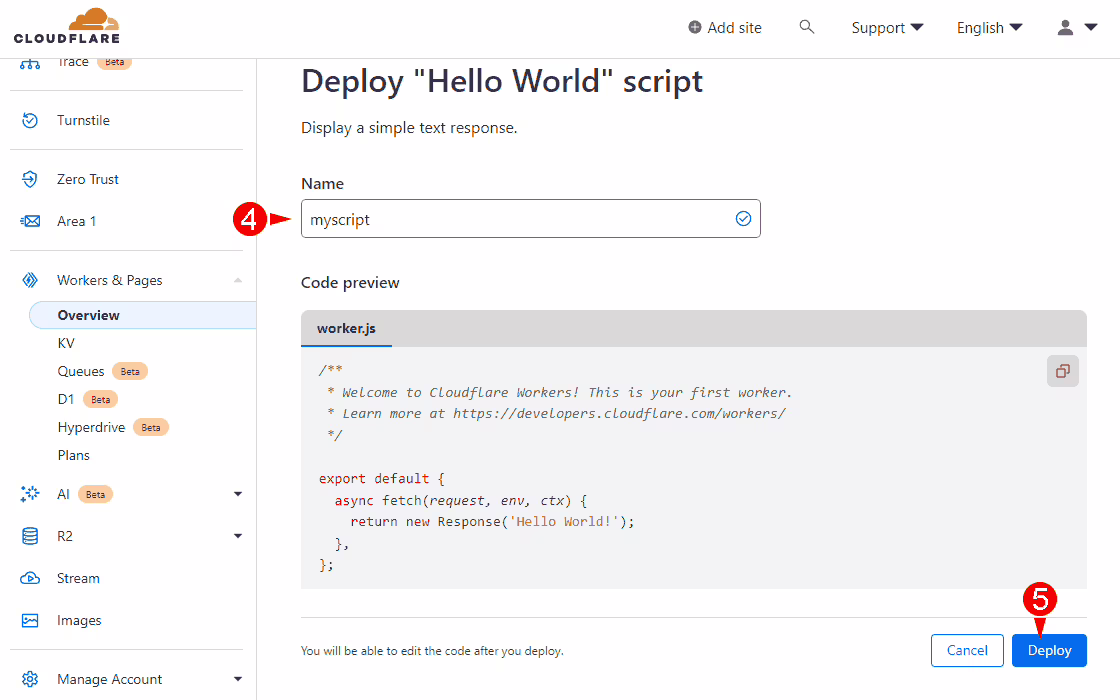The image size is (1120, 700).
Task: Click the Cancel button
Action: [x=967, y=650]
